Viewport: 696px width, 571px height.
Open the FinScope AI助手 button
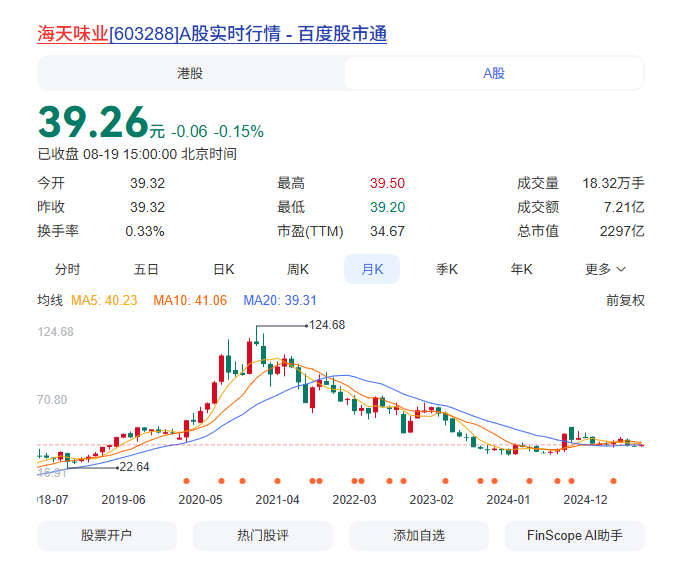click(574, 535)
